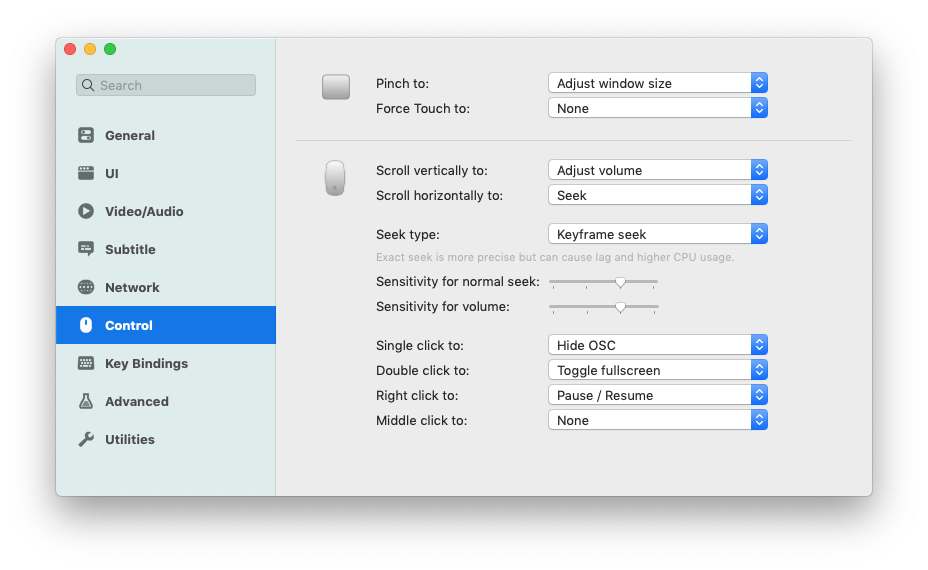Click the normal seek sensitivity slider
The width and height of the screenshot is (928, 570).
(x=604, y=282)
